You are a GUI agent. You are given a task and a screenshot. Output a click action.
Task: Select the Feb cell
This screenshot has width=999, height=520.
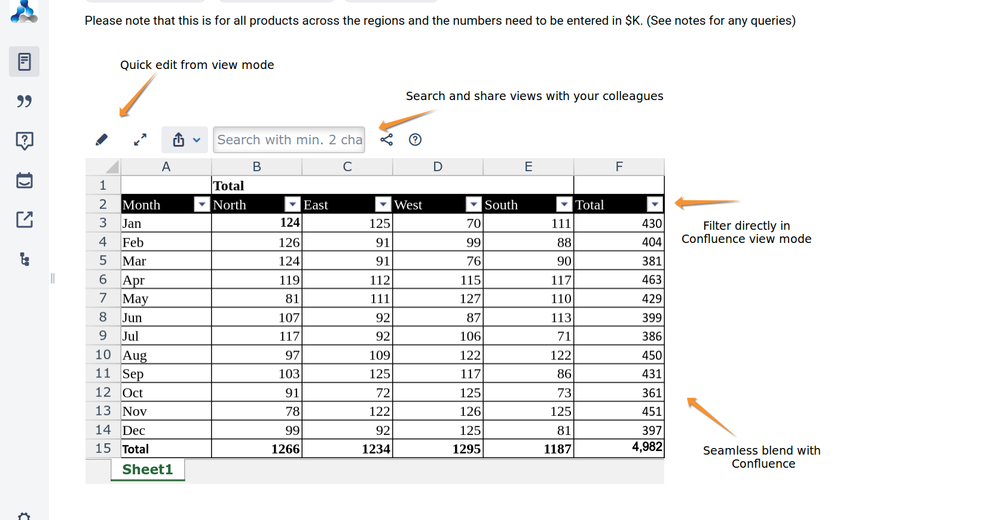point(166,242)
